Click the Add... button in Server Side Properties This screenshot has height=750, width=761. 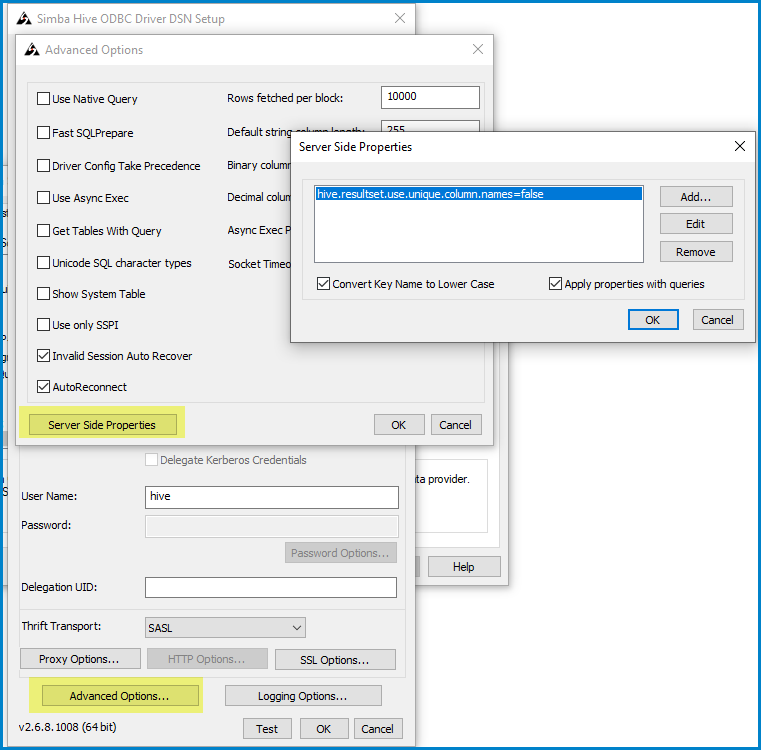[696, 197]
